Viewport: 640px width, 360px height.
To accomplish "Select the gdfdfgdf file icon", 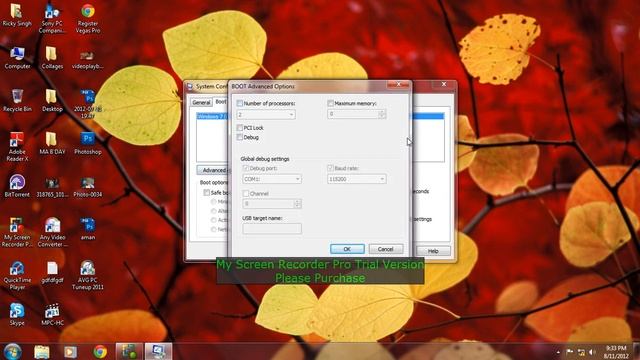I will [x=52, y=272].
